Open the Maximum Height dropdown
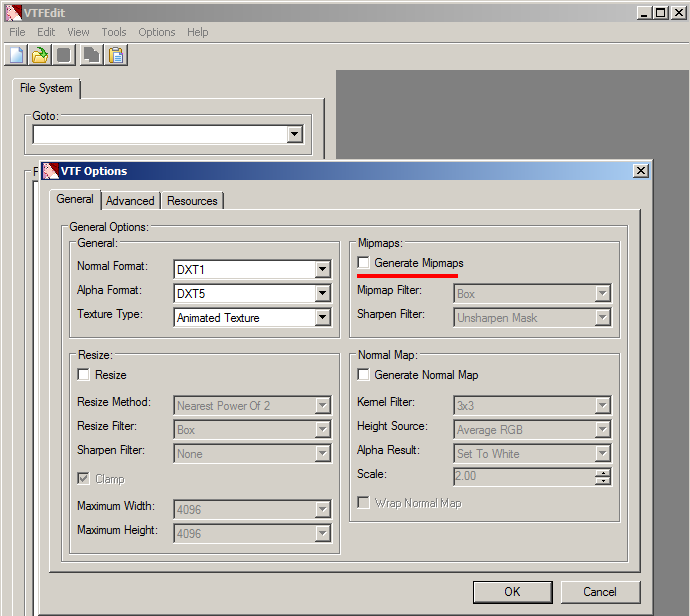 pos(323,533)
